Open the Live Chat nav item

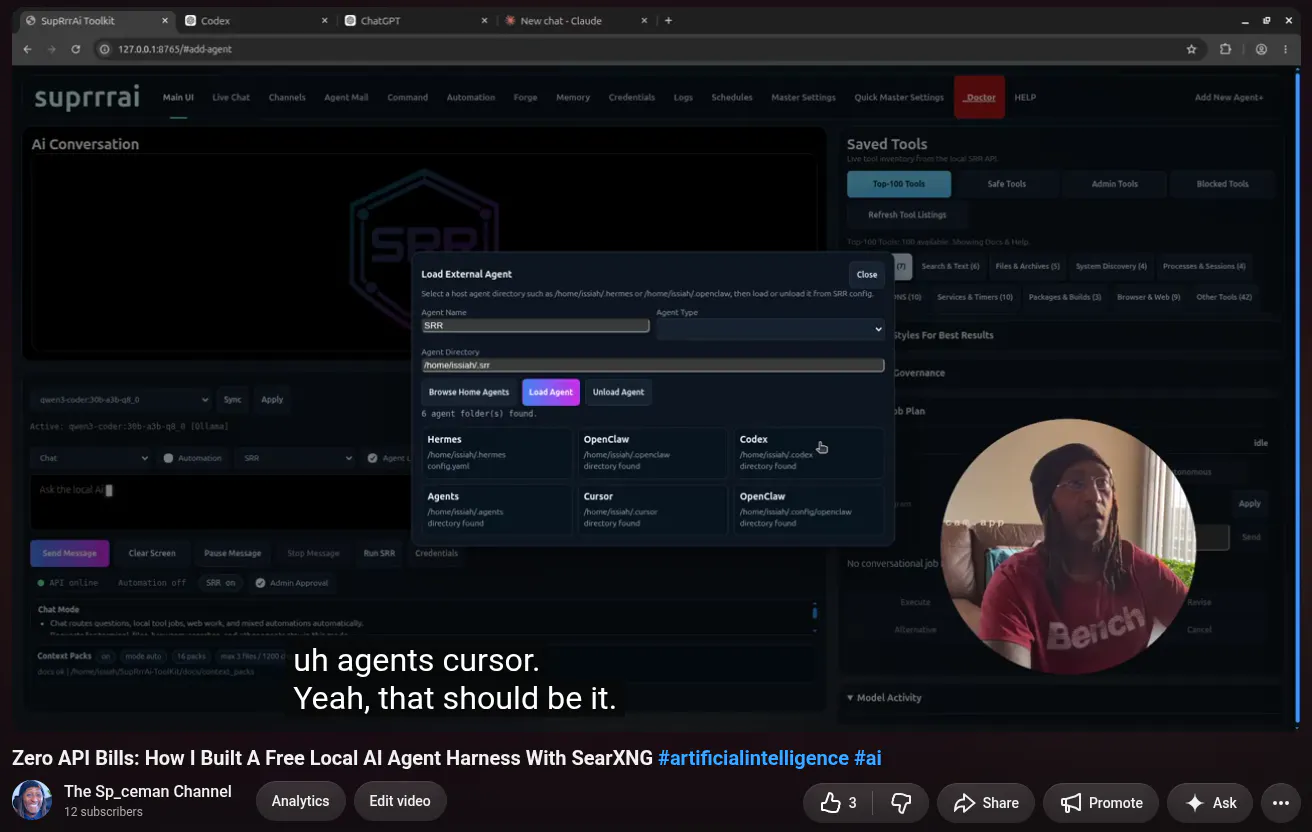[x=231, y=98]
